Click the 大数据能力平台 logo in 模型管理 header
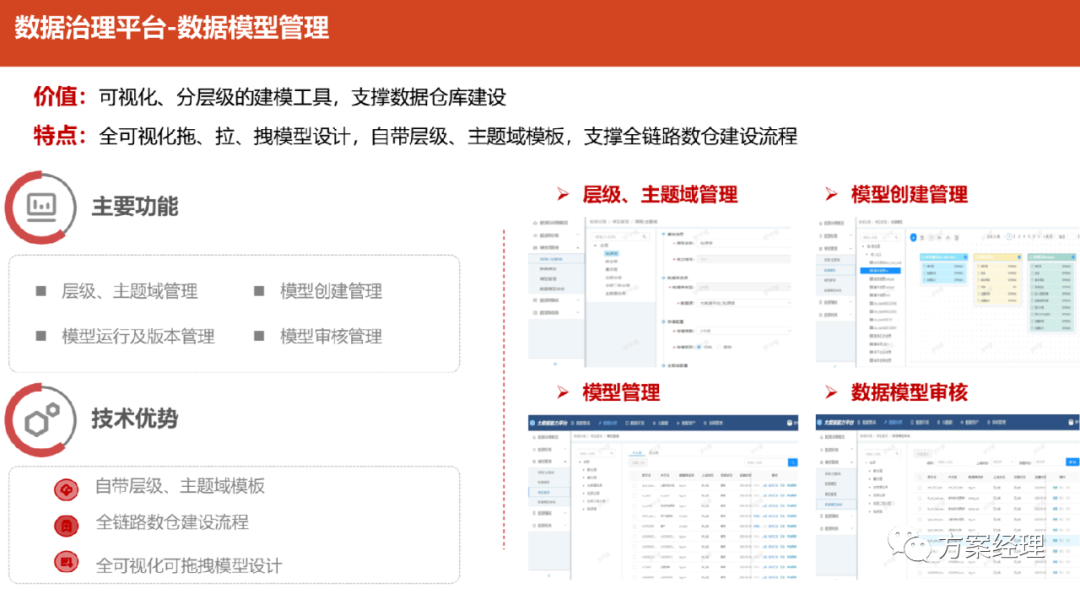The height and width of the screenshot is (594, 1080). [534, 422]
